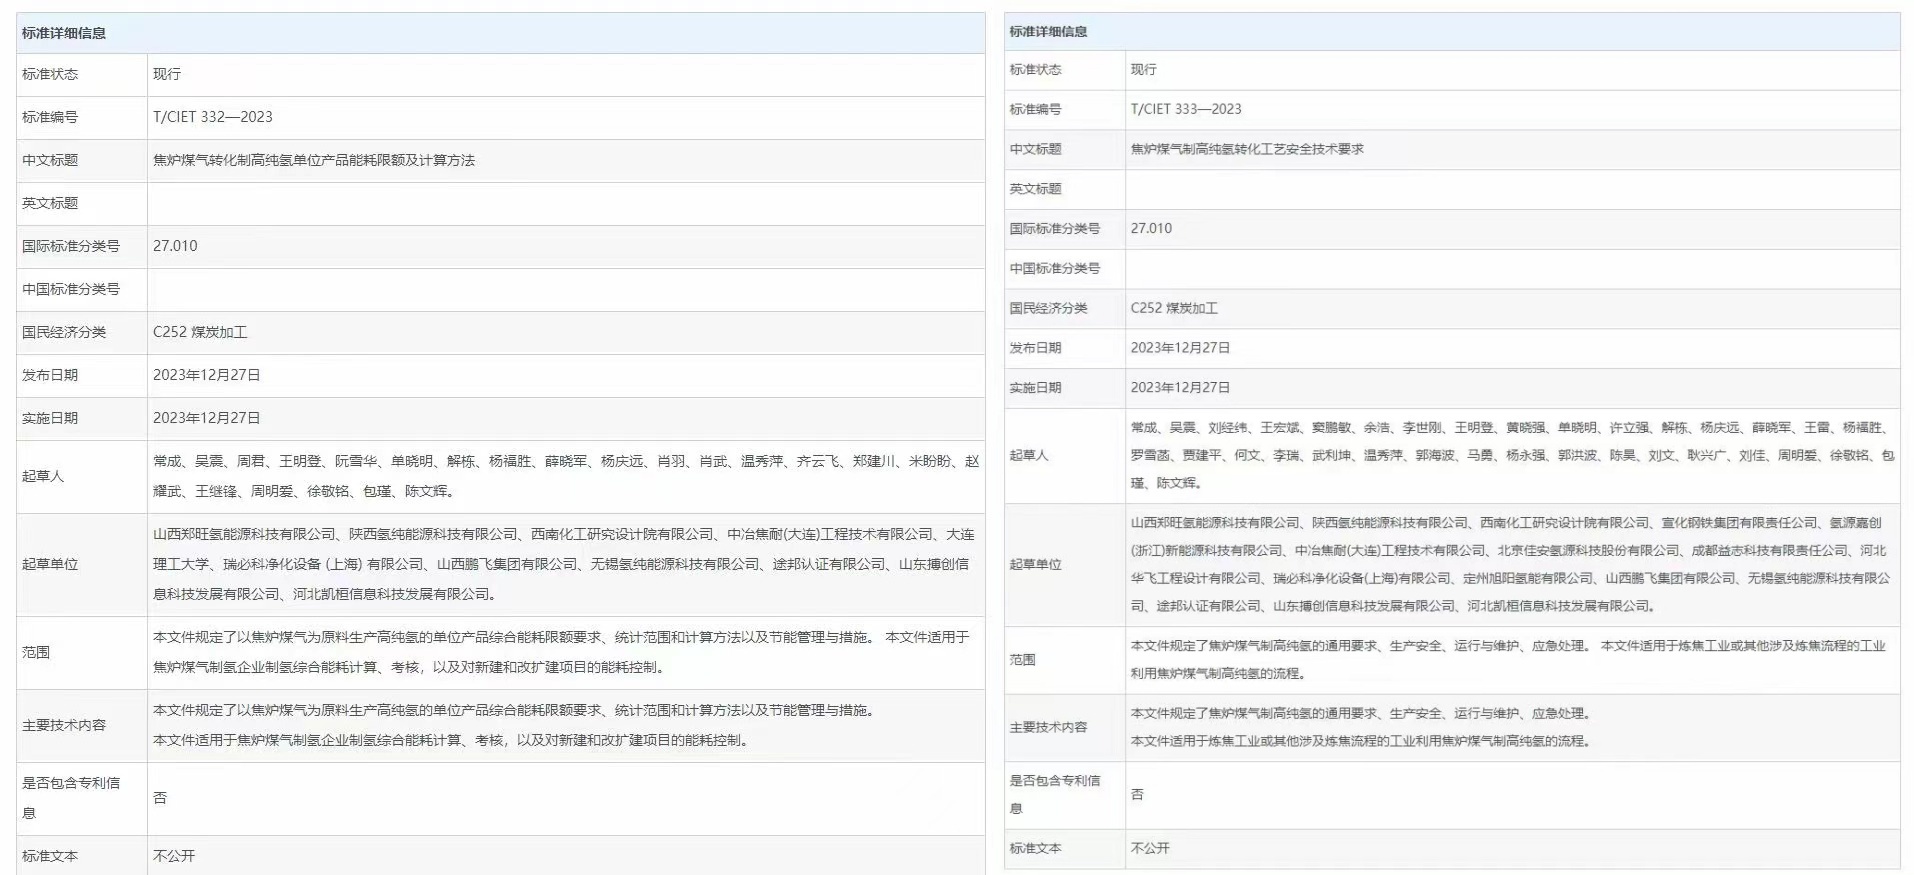Click C252 煤炭加工 in right table
Image resolution: width=1914 pixels, height=875 pixels.
point(1174,308)
